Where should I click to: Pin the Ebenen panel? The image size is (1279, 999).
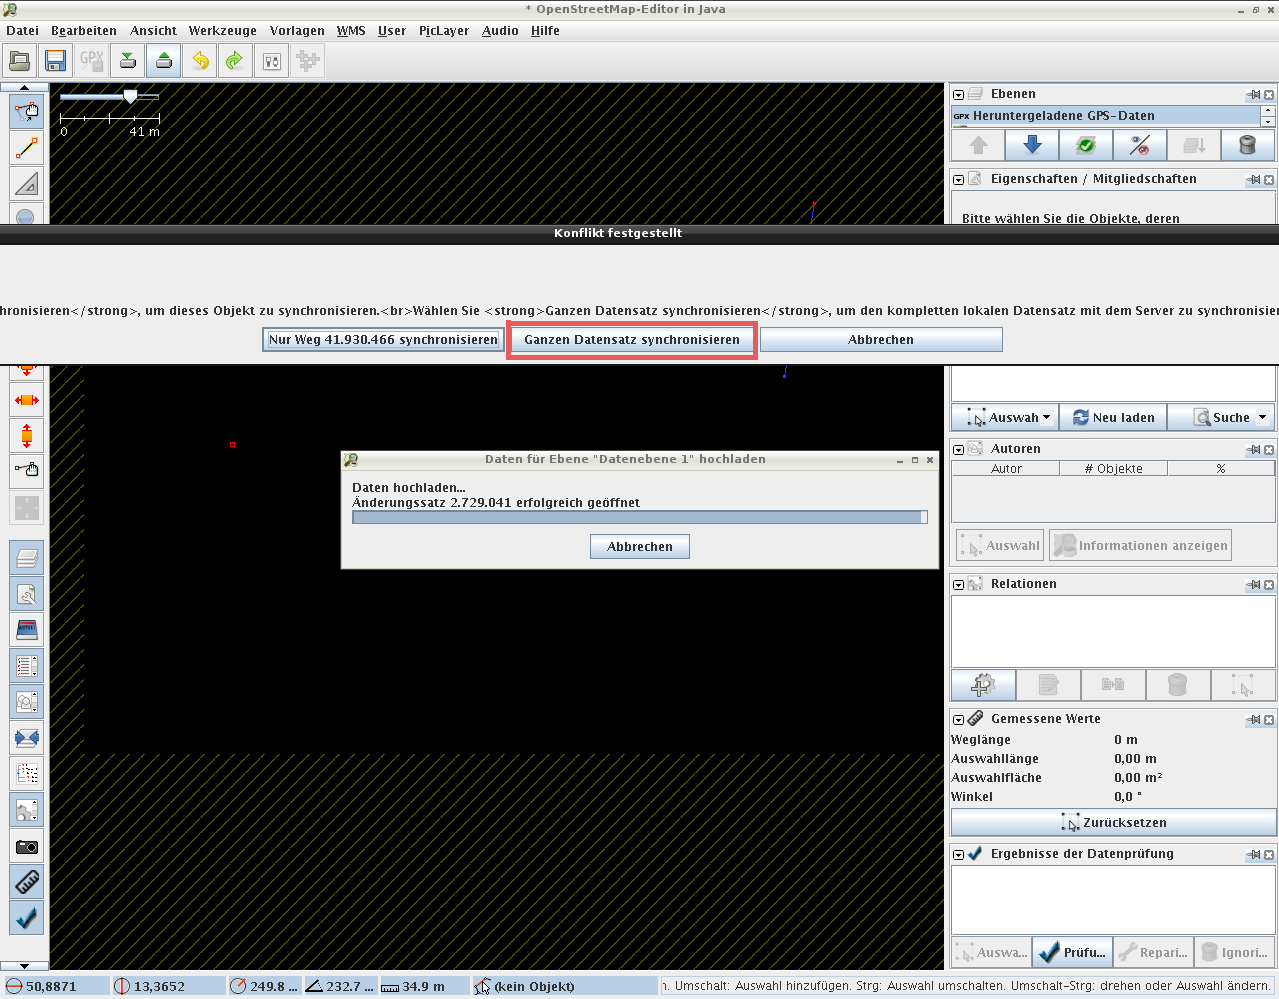pyautogui.click(x=1253, y=95)
